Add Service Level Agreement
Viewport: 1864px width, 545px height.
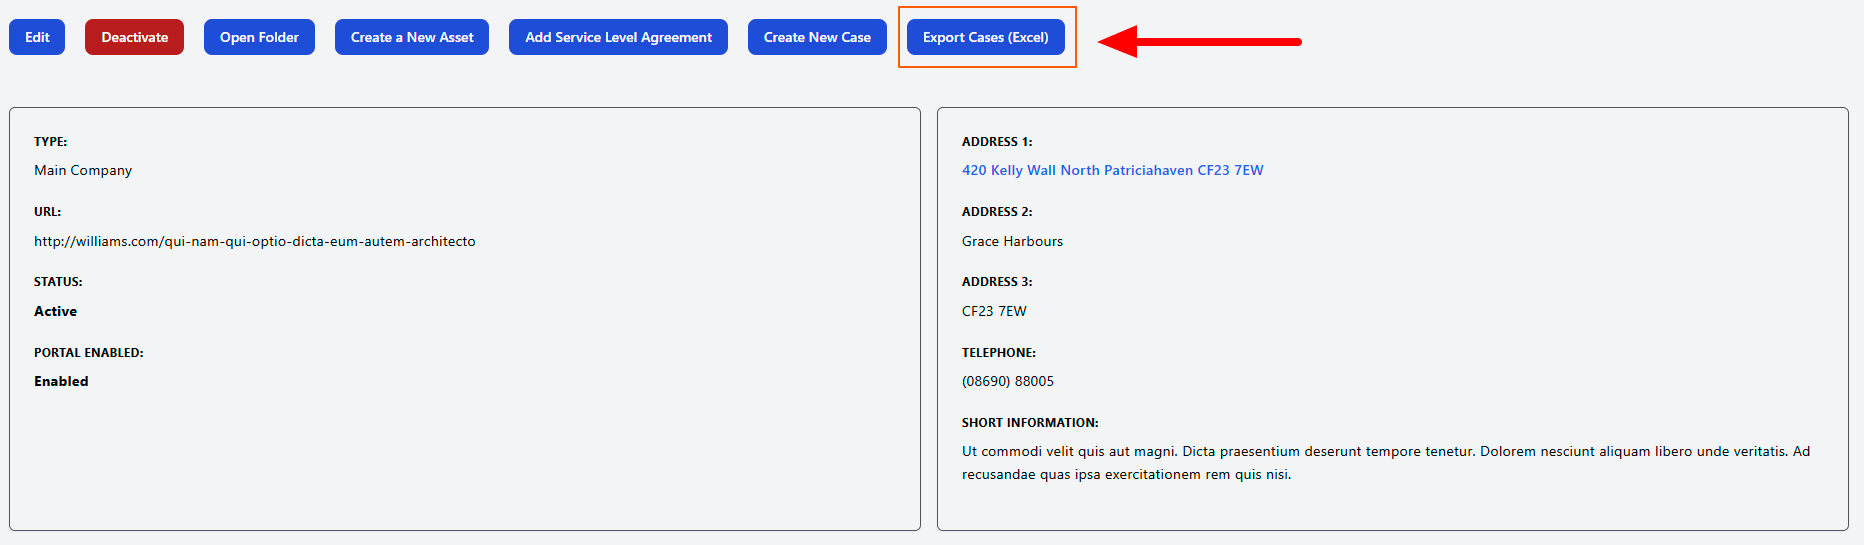tap(618, 37)
